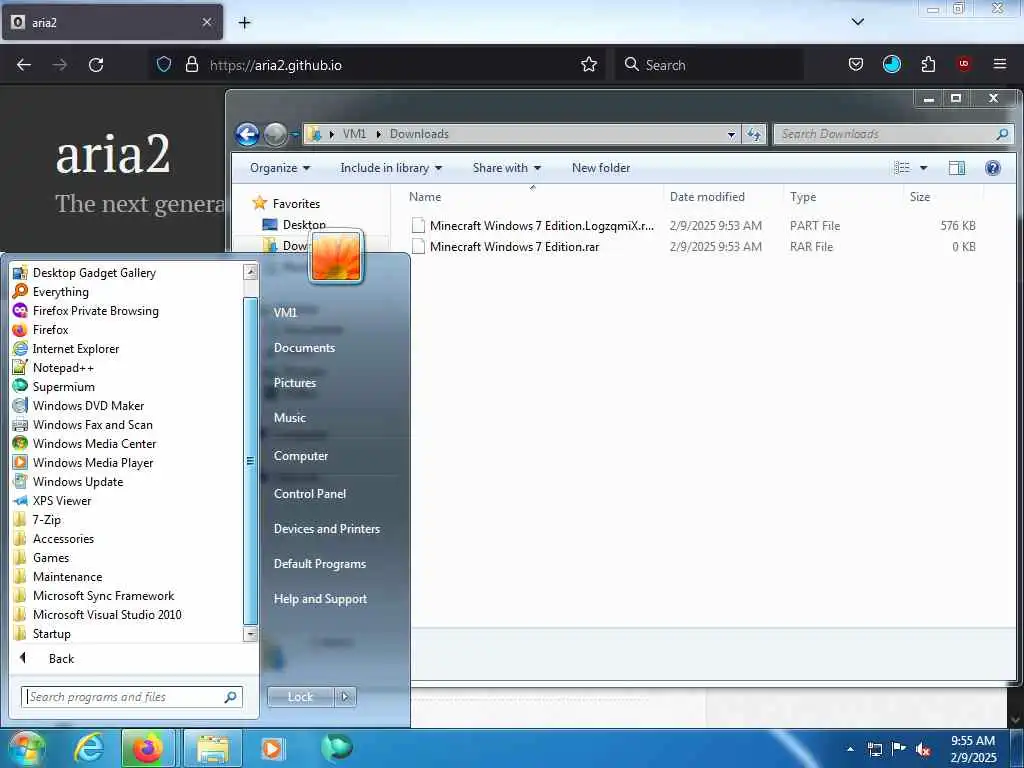Viewport: 1024px width, 768px height.
Task: Open the view options dropdown arrow
Action: (923, 168)
